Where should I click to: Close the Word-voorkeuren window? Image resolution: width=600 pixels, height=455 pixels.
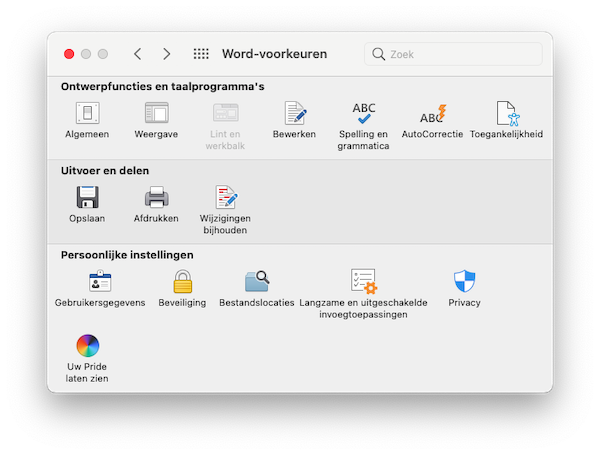pos(69,54)
